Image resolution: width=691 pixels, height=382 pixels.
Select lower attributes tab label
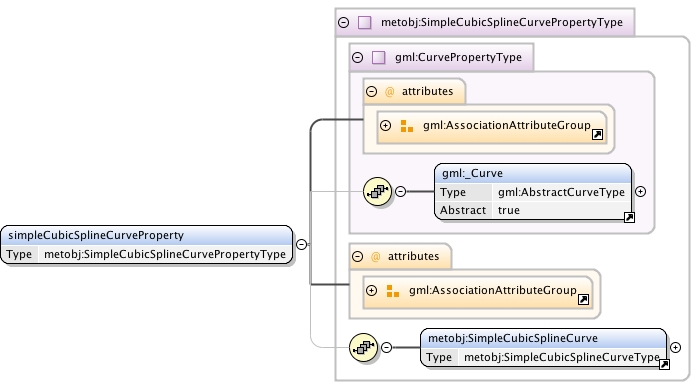(x=413, y=256)
